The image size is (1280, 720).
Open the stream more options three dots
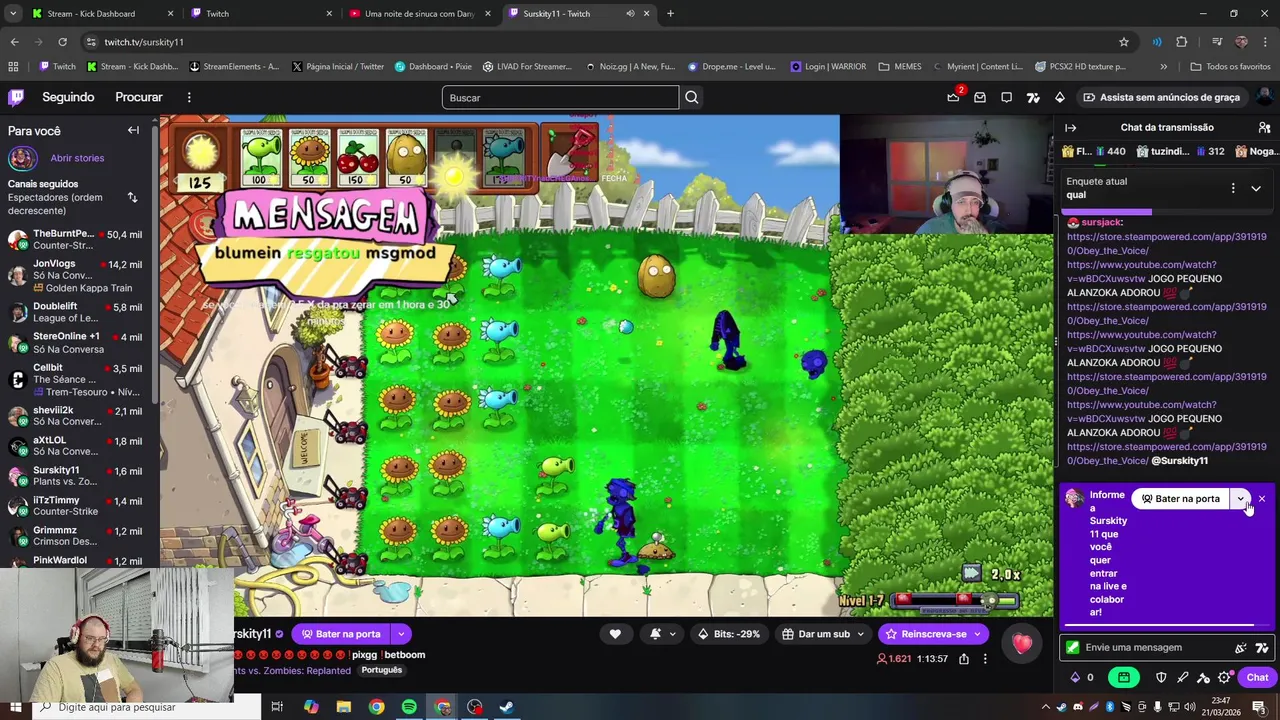[x=985, y=659]
